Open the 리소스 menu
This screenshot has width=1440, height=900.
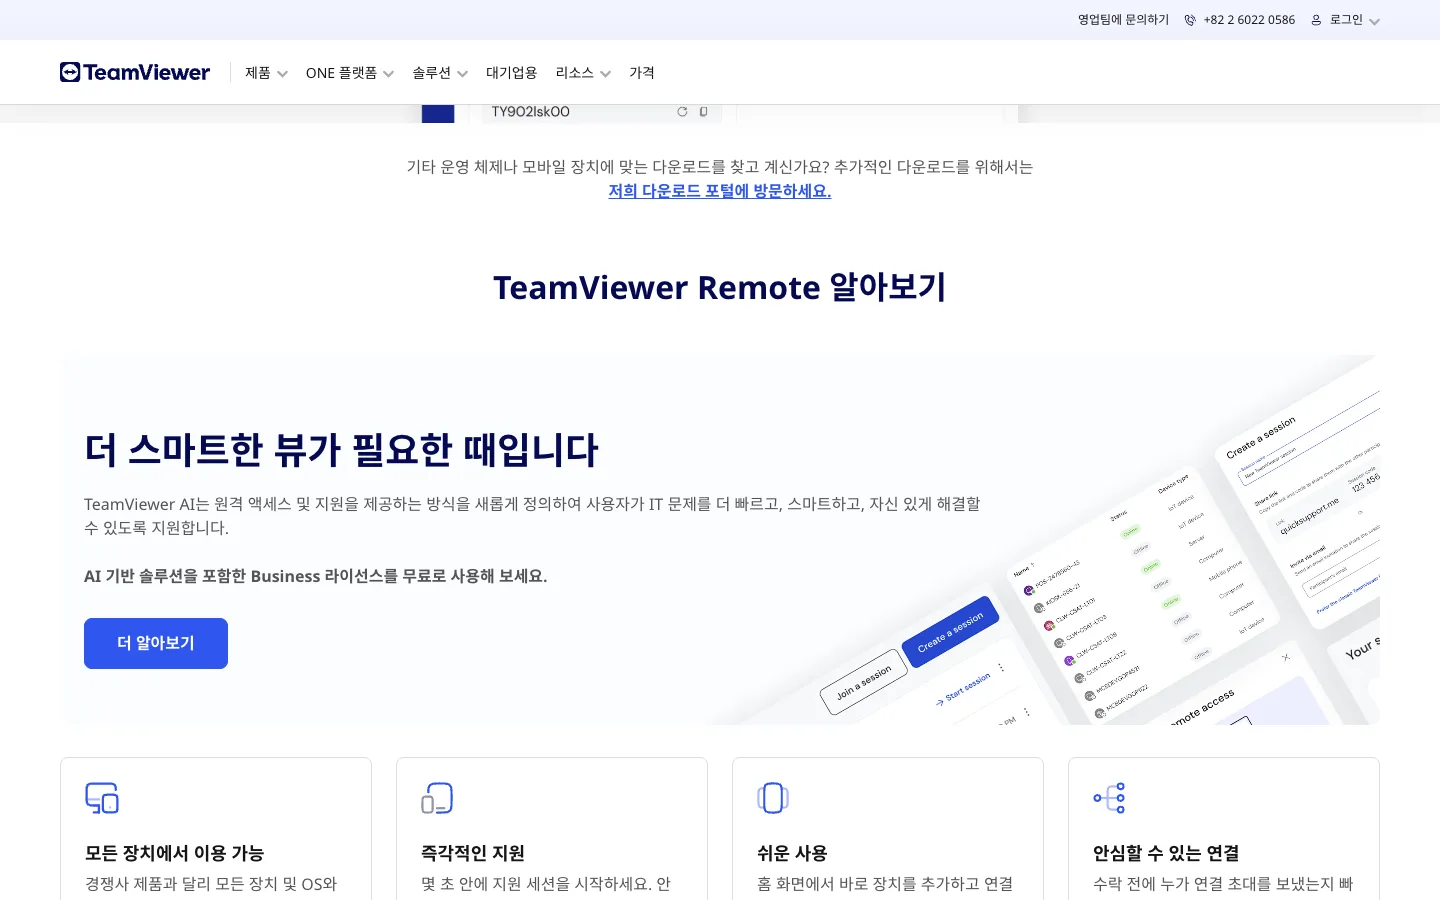pyautogui.click(x=574, y=73)
